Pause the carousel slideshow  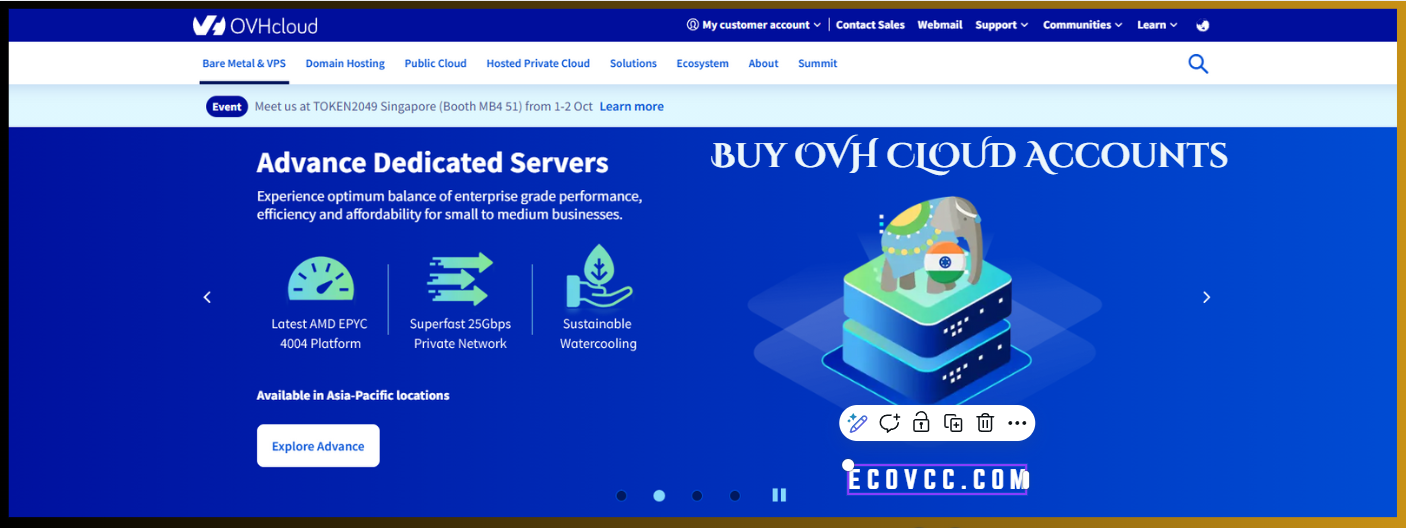(x=779, y=495)
